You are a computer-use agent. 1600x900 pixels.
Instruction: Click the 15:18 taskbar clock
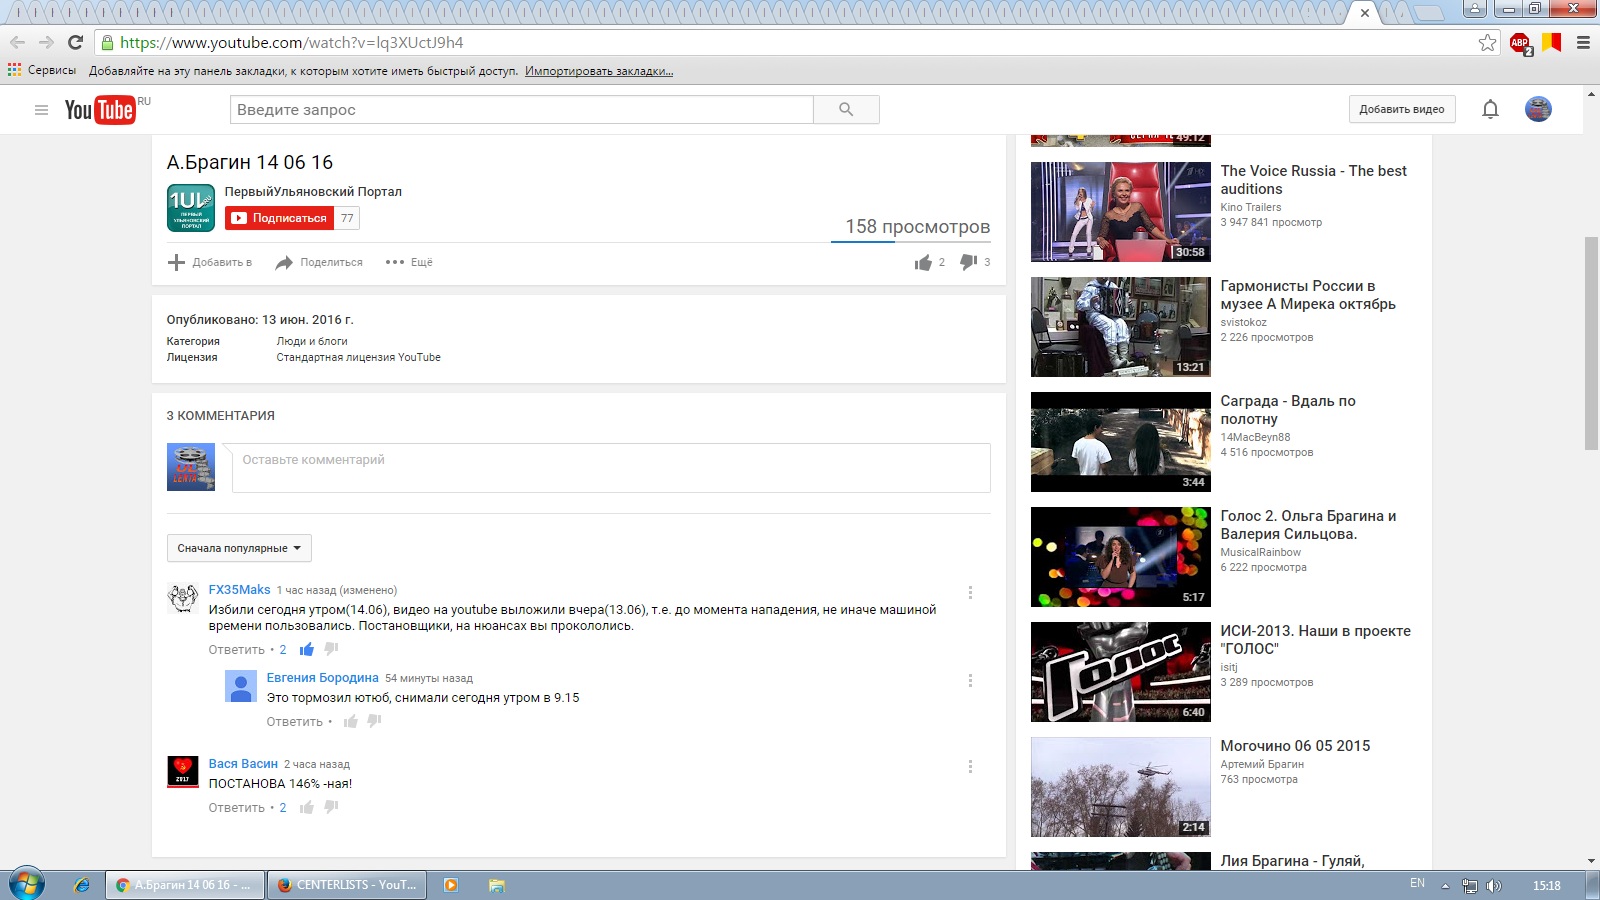pyautogui.click(x=1546, y=886)
